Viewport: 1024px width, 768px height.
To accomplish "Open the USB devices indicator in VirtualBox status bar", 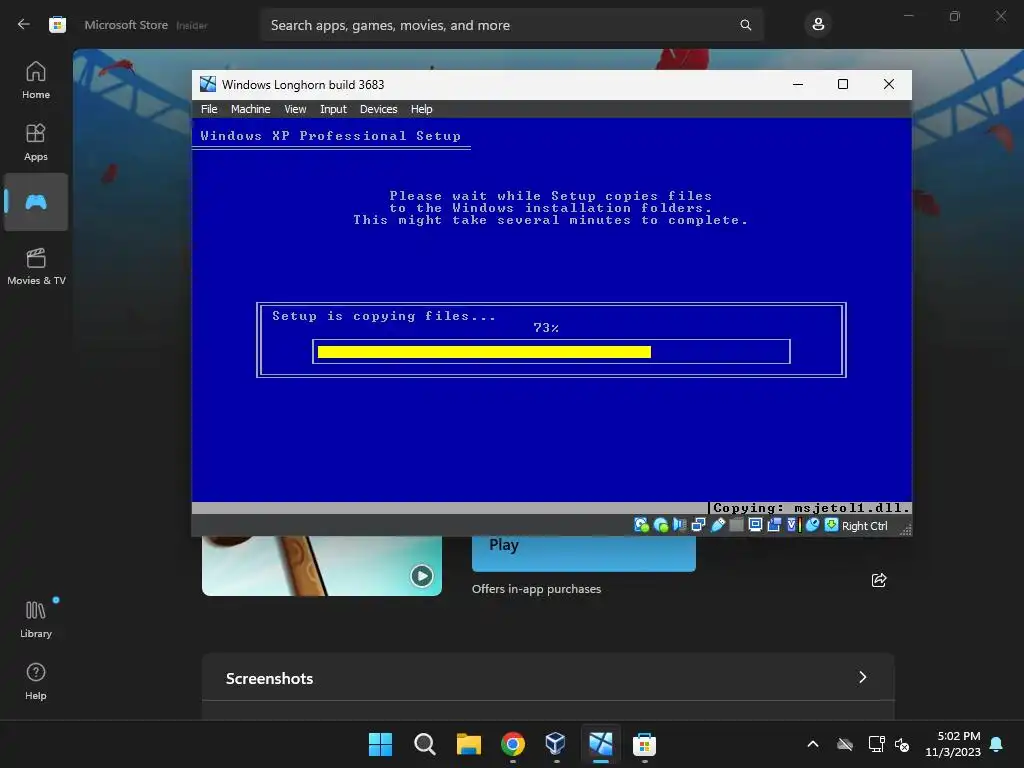I will (x=718, y=526).
